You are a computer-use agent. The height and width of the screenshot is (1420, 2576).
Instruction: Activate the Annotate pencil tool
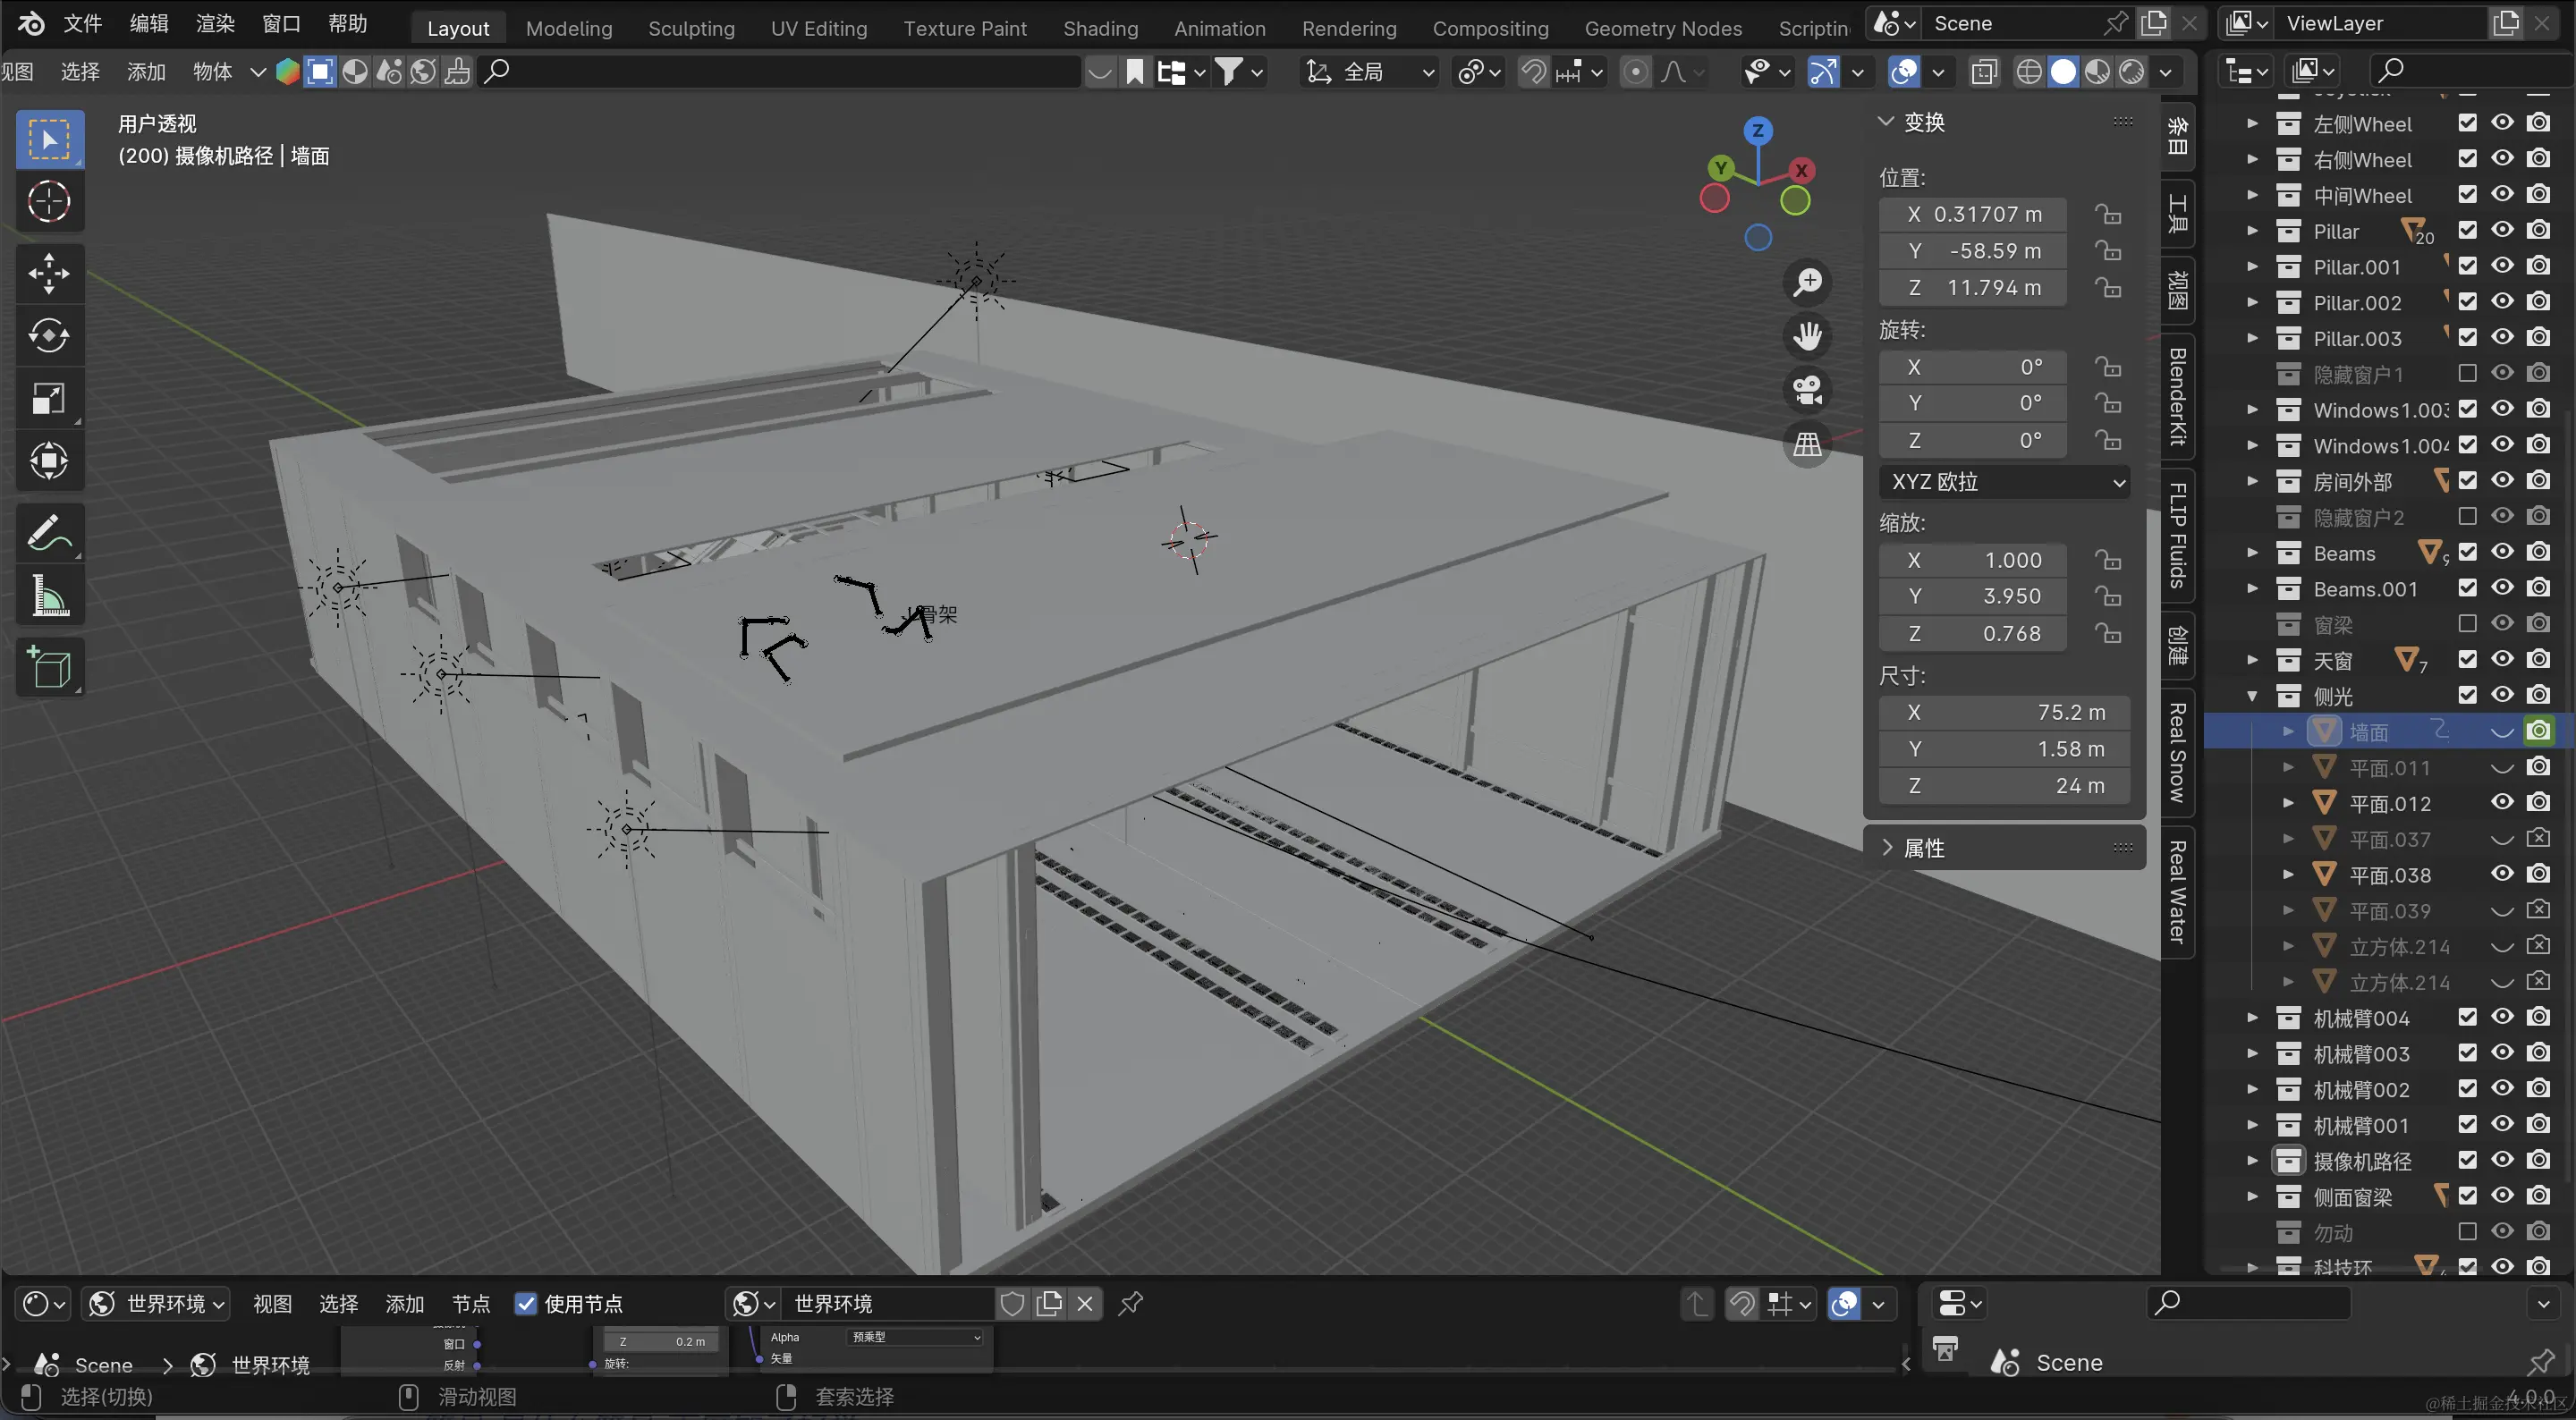48,533
